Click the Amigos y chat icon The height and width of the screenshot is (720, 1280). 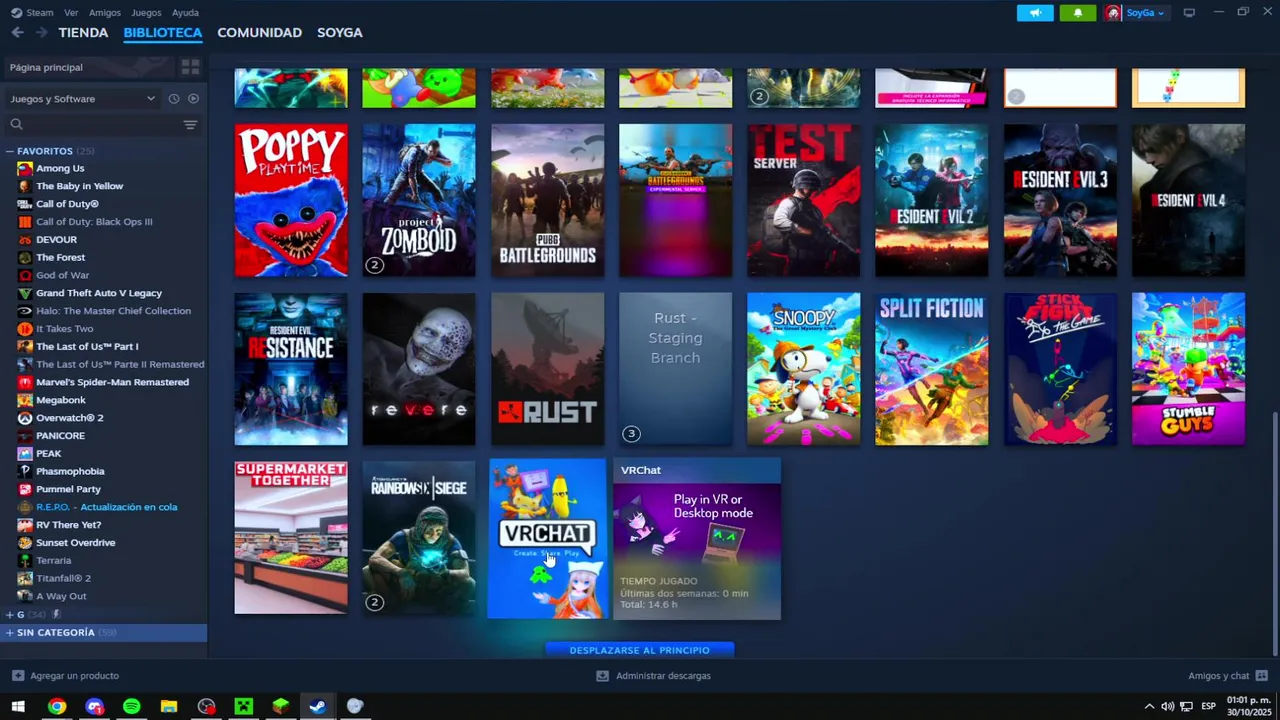[1261, 676]
